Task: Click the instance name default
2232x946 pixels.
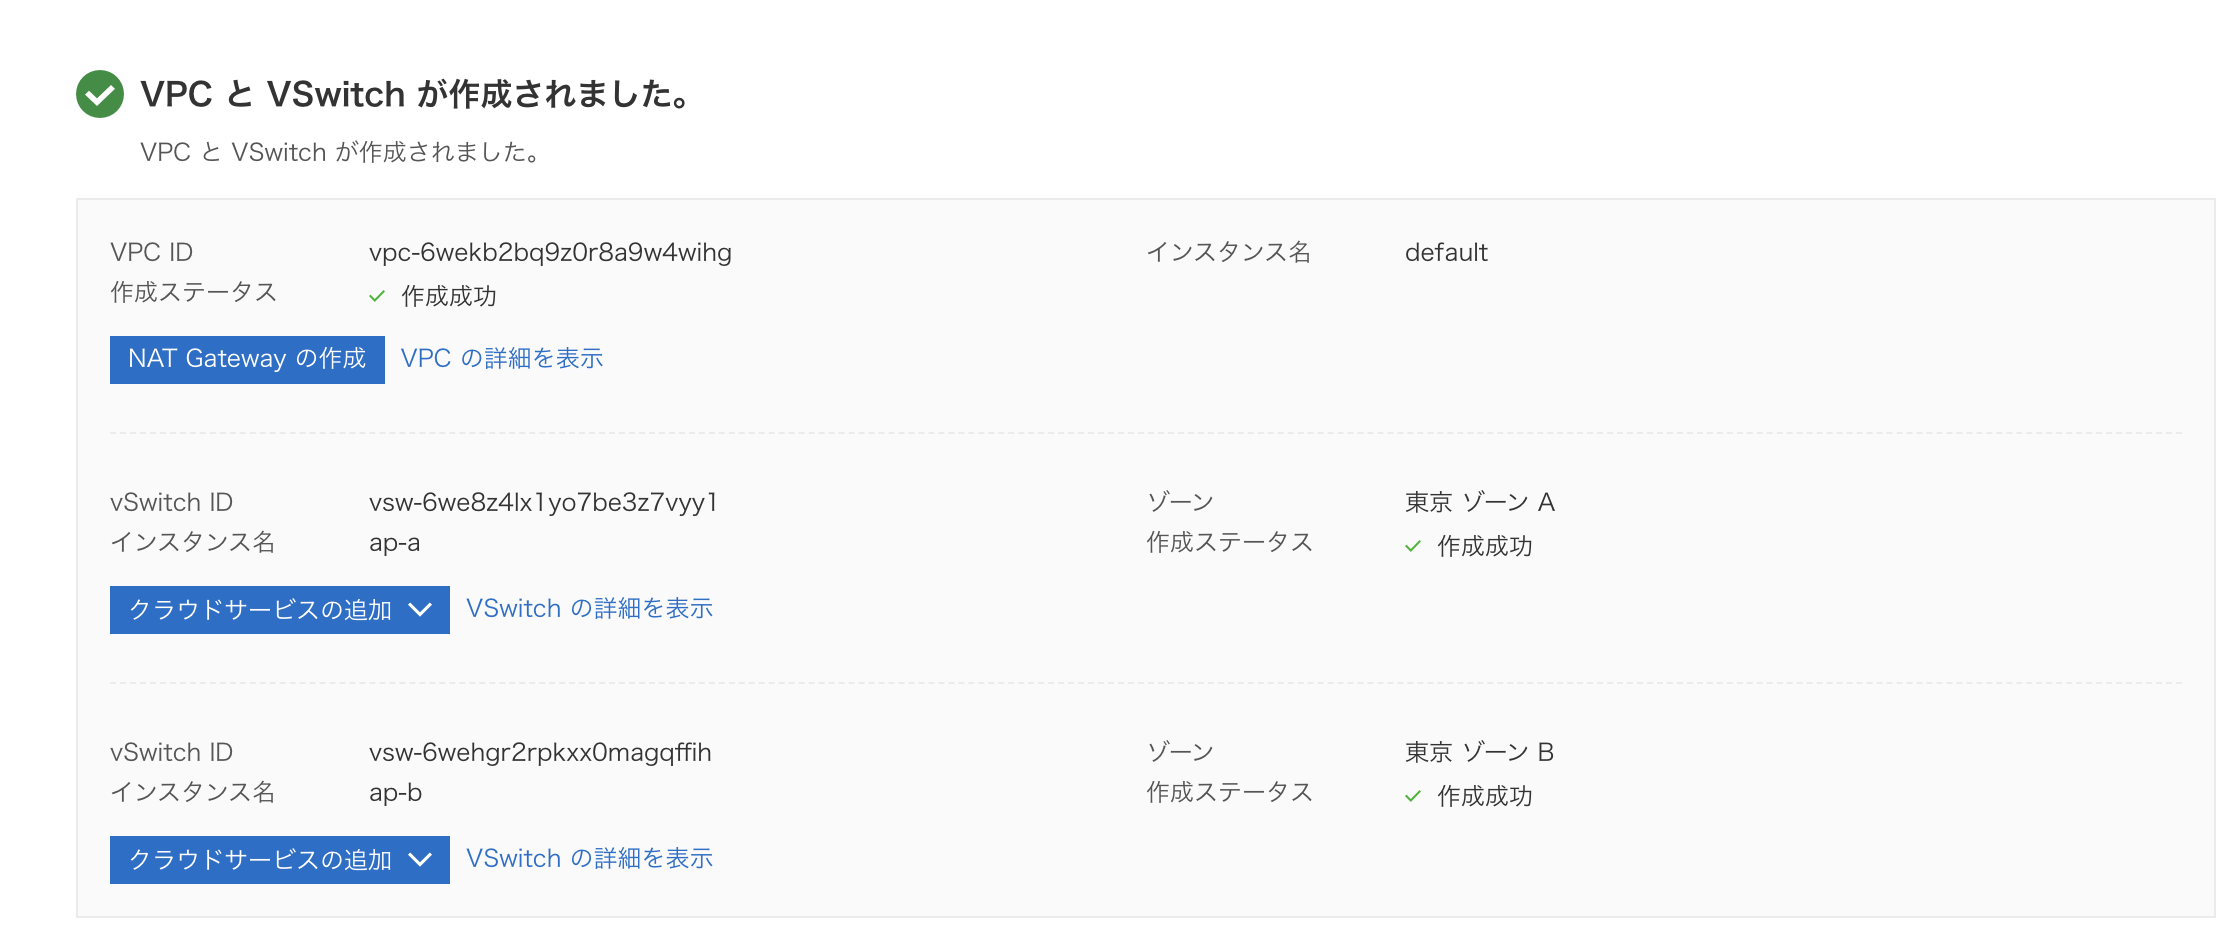Action: (x=1446, y=252)
